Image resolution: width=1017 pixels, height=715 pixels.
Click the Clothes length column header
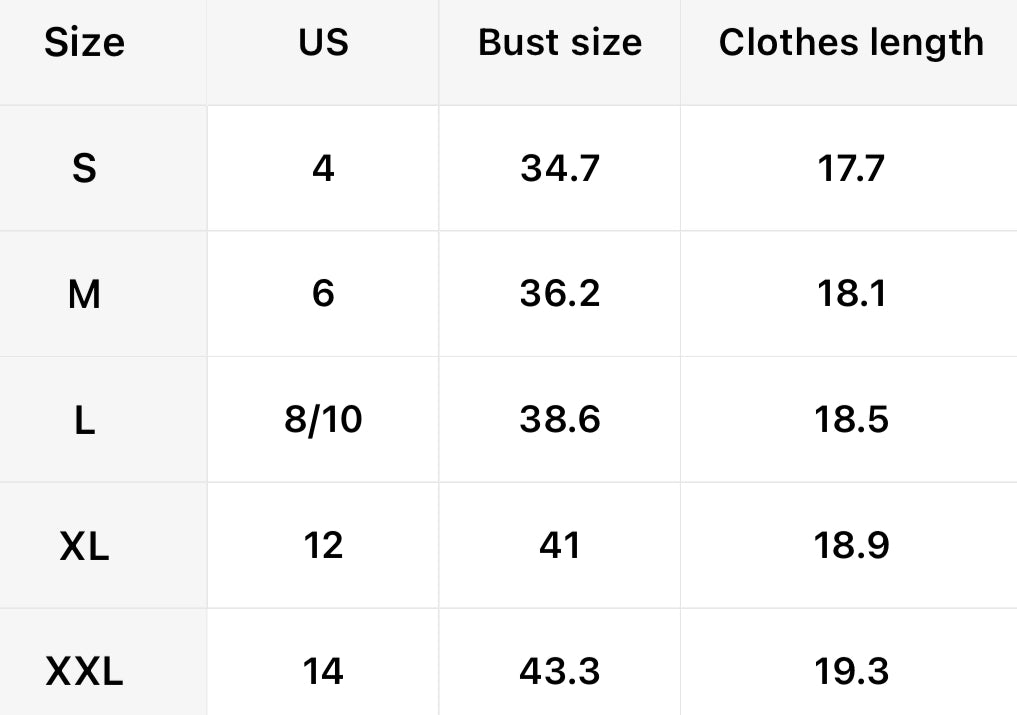[851, 43]
